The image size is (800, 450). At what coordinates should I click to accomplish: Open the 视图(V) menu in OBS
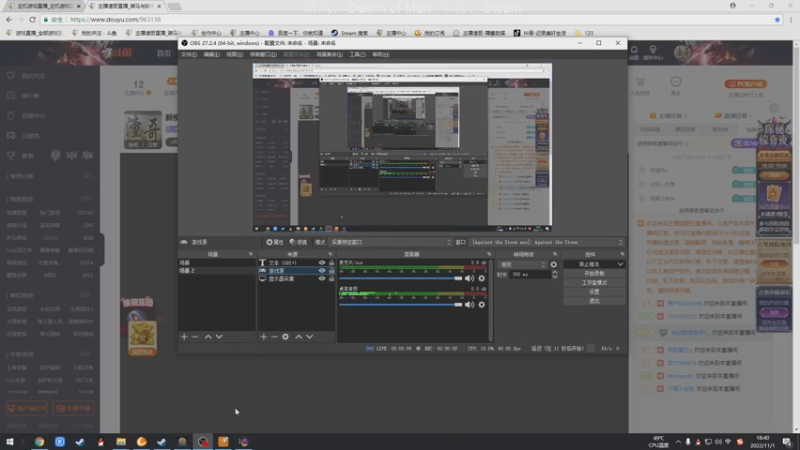(x=235, y=55)
